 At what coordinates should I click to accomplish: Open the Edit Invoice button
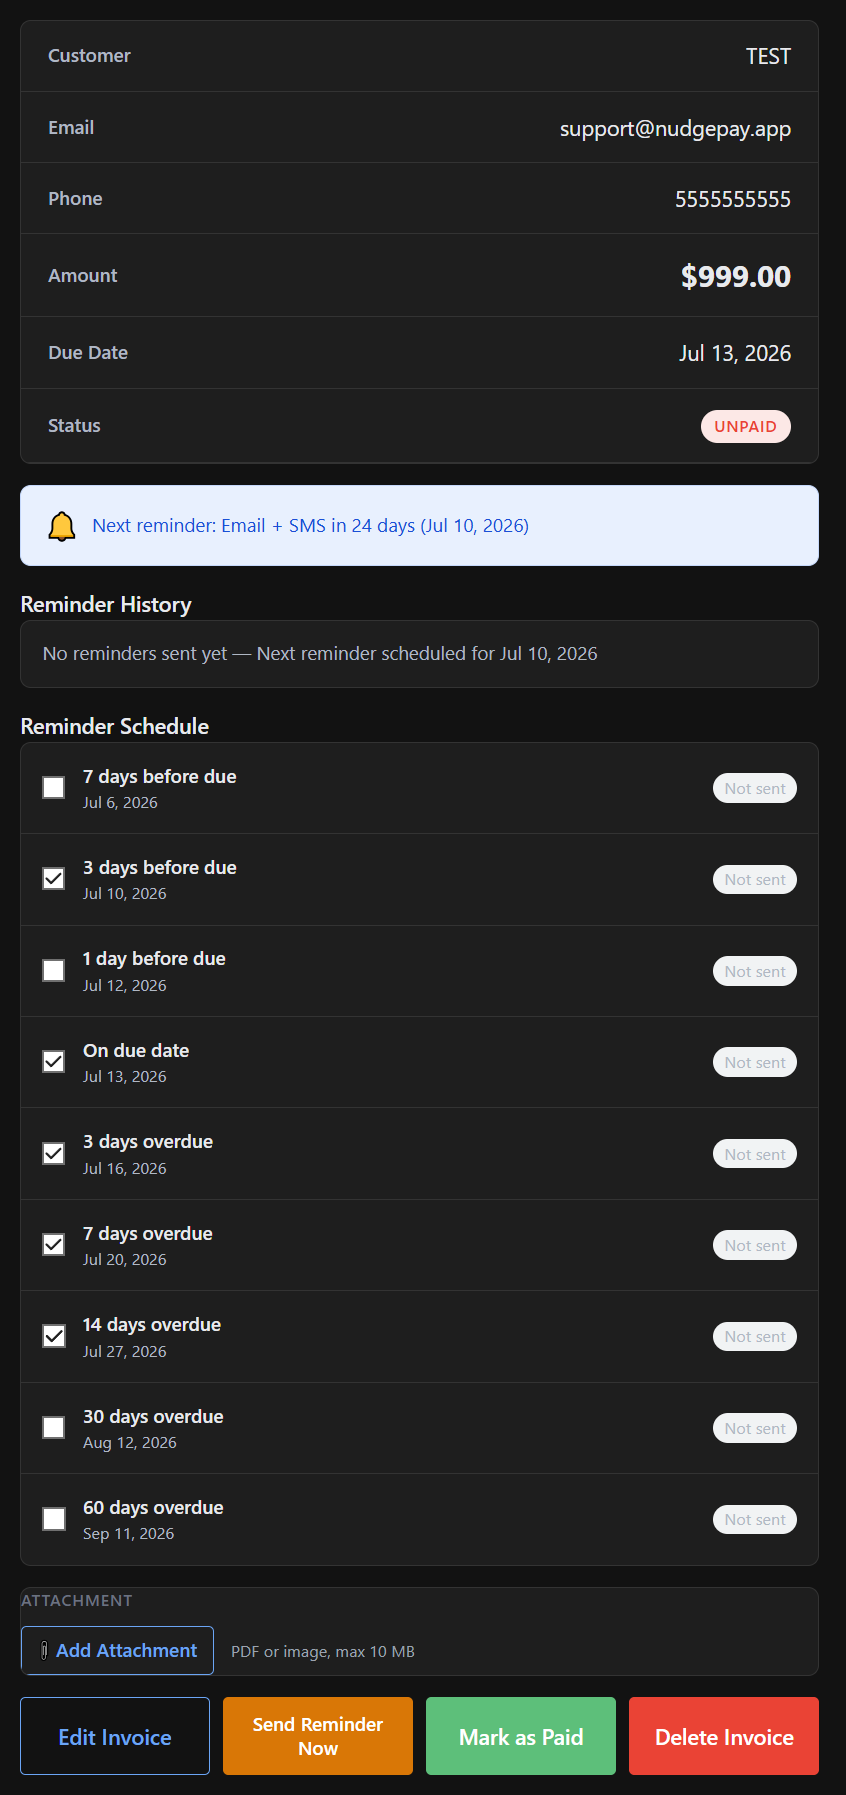(x=115, y=1736)
